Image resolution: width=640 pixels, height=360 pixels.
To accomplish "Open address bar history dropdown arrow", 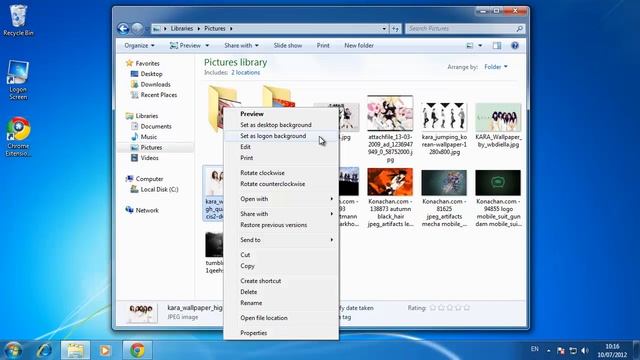I will 384,29.
